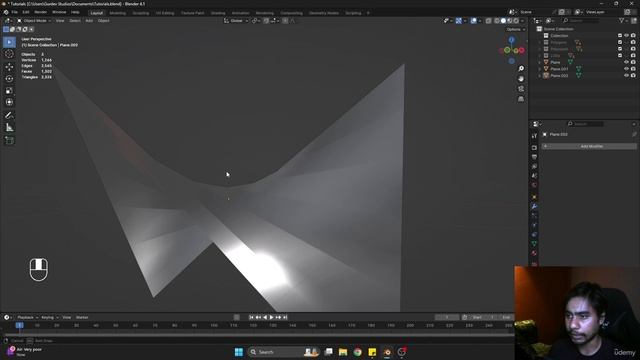Open the viewport Add menu

(x=89, y=20)
